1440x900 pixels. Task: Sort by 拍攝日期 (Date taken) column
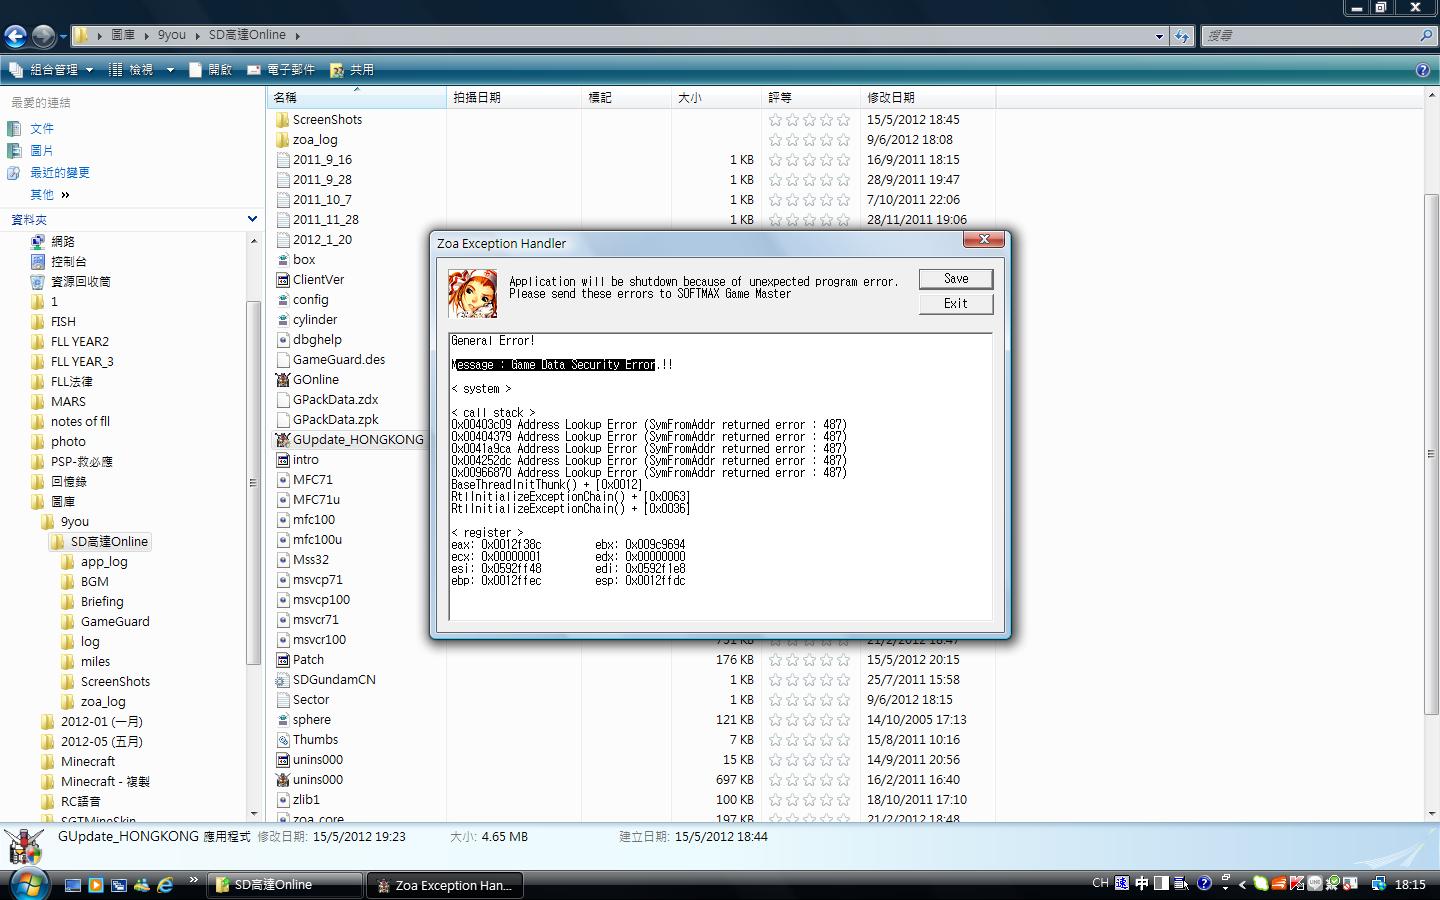coord(514,97)
